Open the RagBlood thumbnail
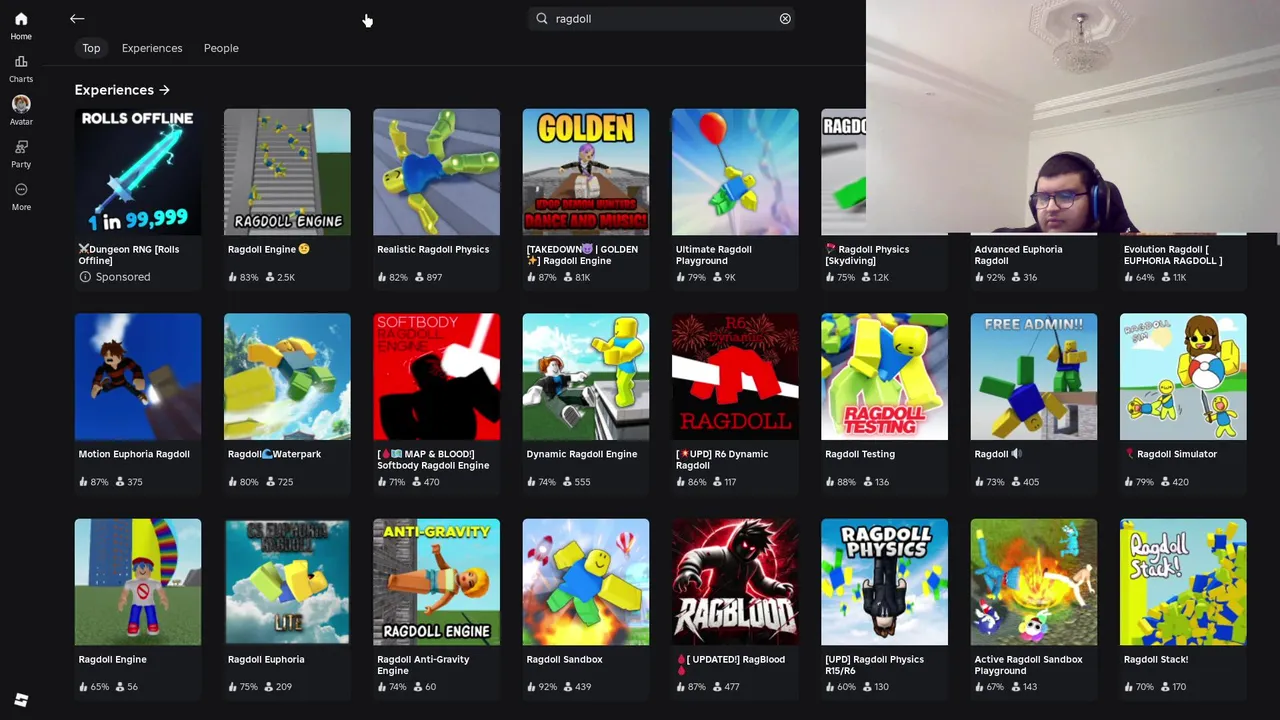 tap(735, 582)
